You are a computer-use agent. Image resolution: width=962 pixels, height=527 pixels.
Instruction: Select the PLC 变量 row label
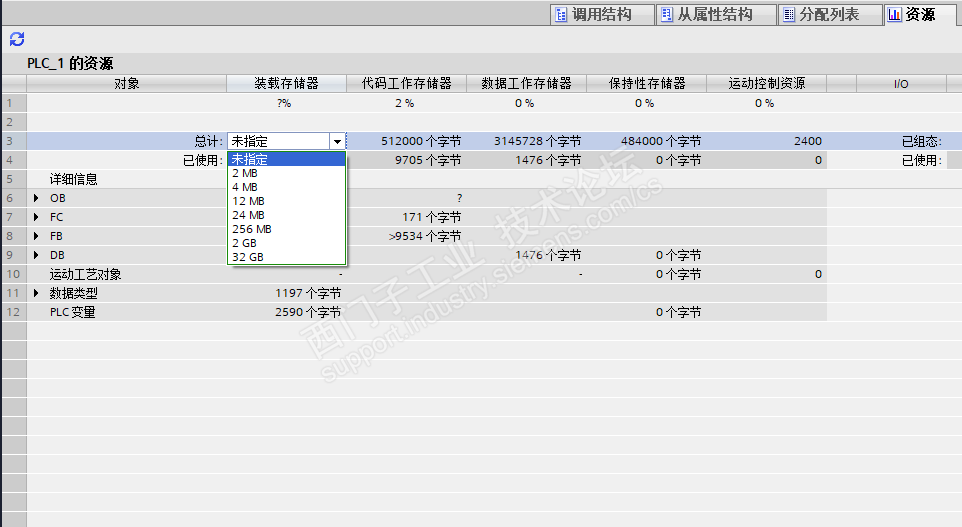72,312
